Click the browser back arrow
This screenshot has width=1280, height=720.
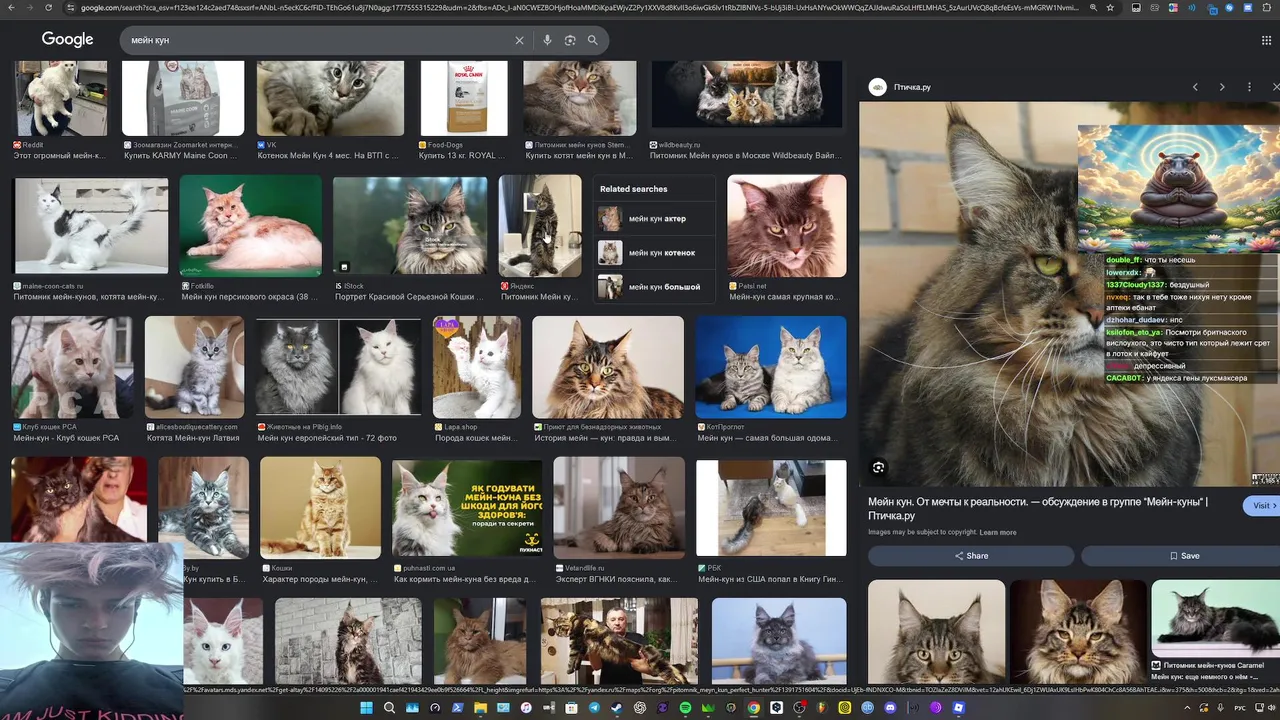[11, 7]
